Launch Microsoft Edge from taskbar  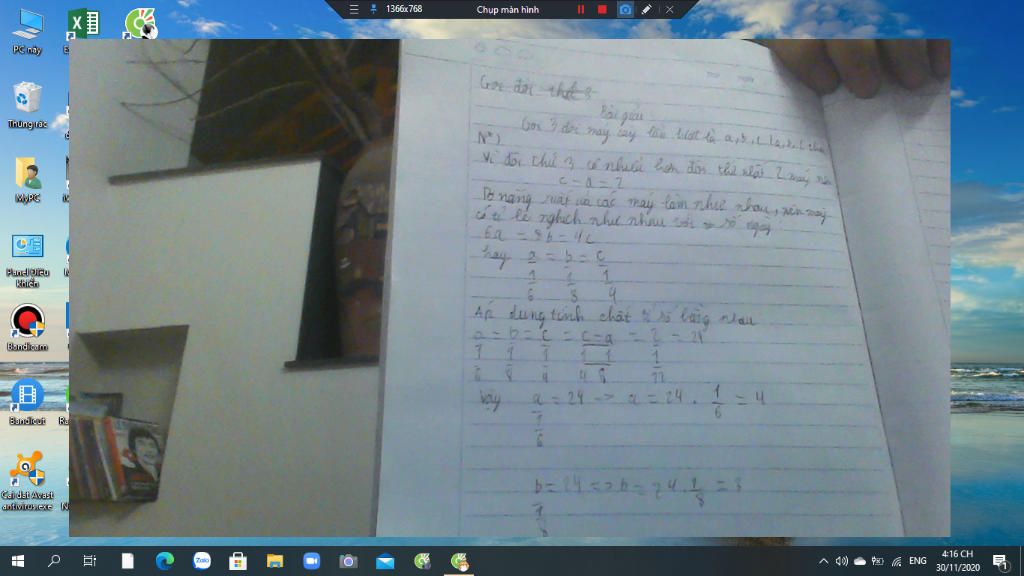tap(165, 561)
